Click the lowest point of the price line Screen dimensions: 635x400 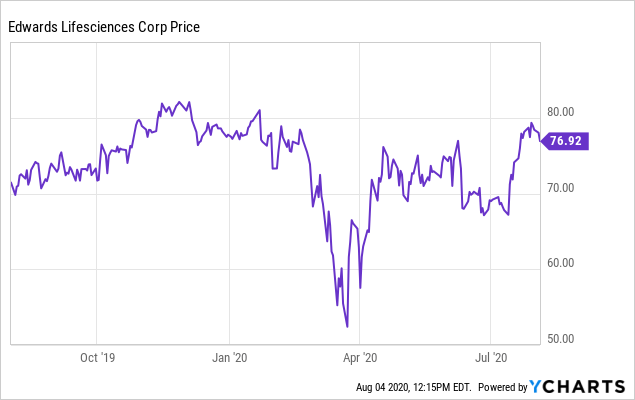347,326
